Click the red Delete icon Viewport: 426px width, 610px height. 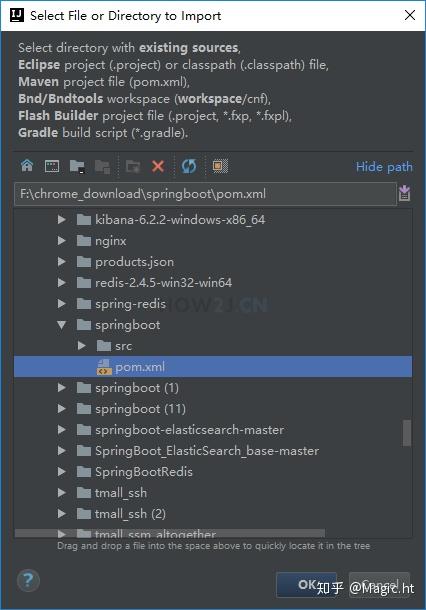tap(158, 167)
